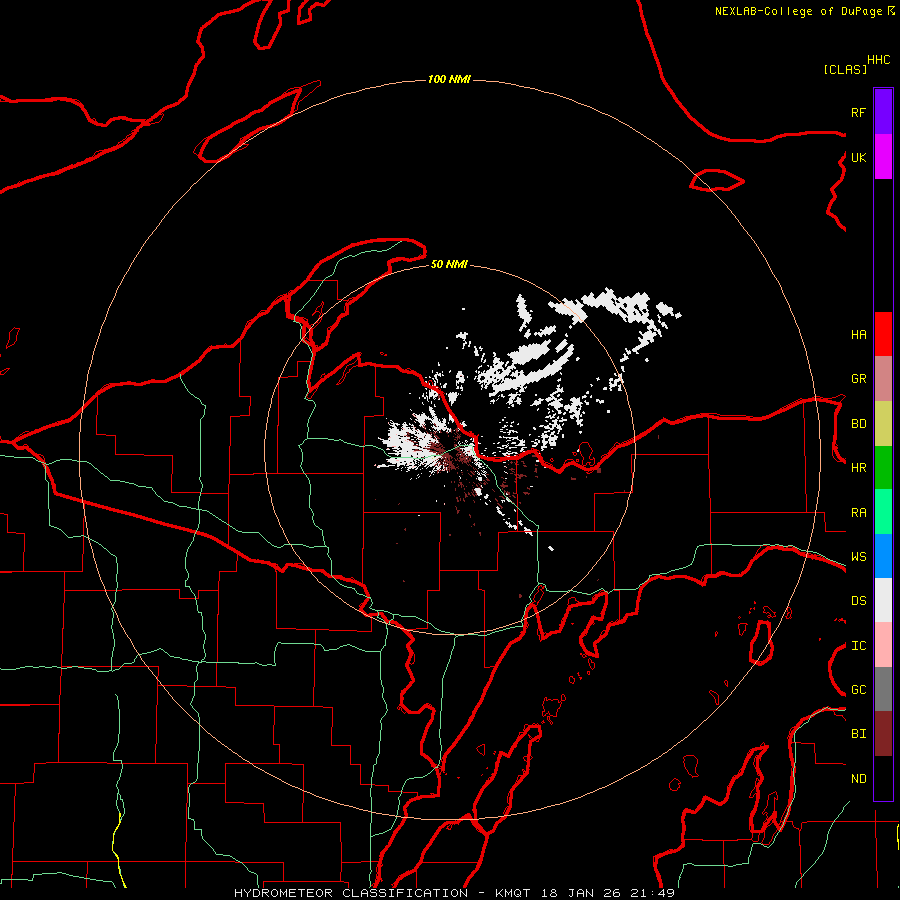Click the GC gray legend swatch

tap(883, 689)
